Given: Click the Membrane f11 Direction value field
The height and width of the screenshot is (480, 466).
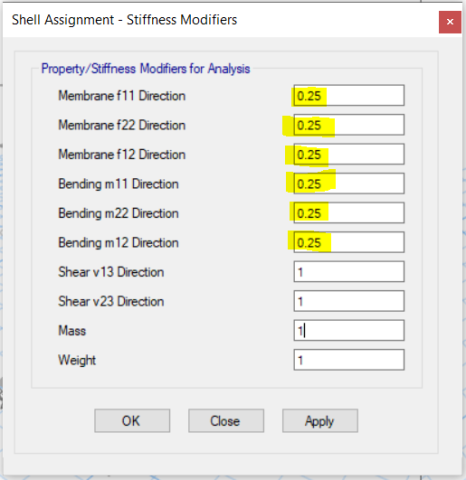Looking at the screenshot, I should tap(349, 95).
